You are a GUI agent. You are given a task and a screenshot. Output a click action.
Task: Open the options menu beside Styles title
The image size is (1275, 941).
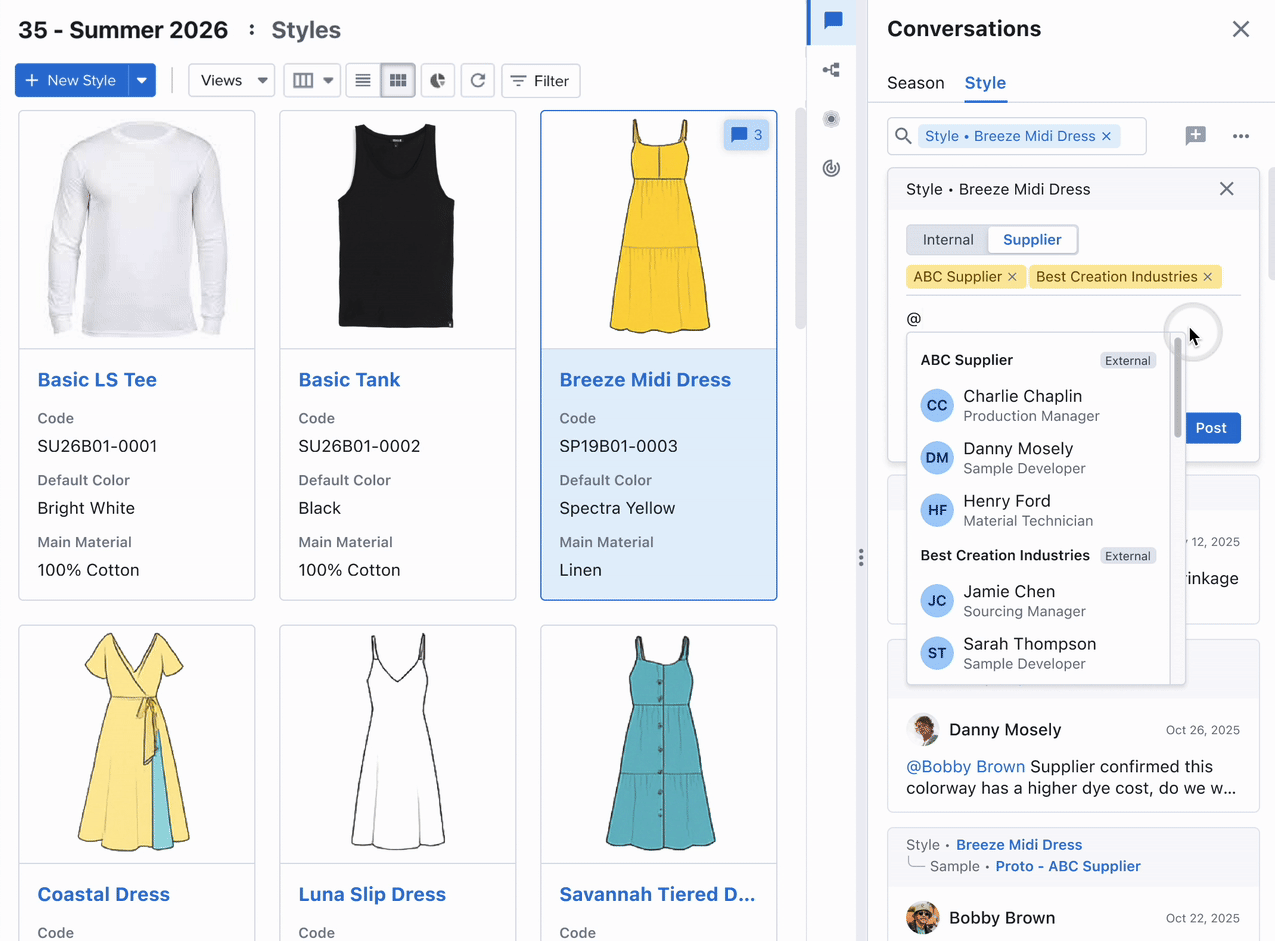pos(251,30)
